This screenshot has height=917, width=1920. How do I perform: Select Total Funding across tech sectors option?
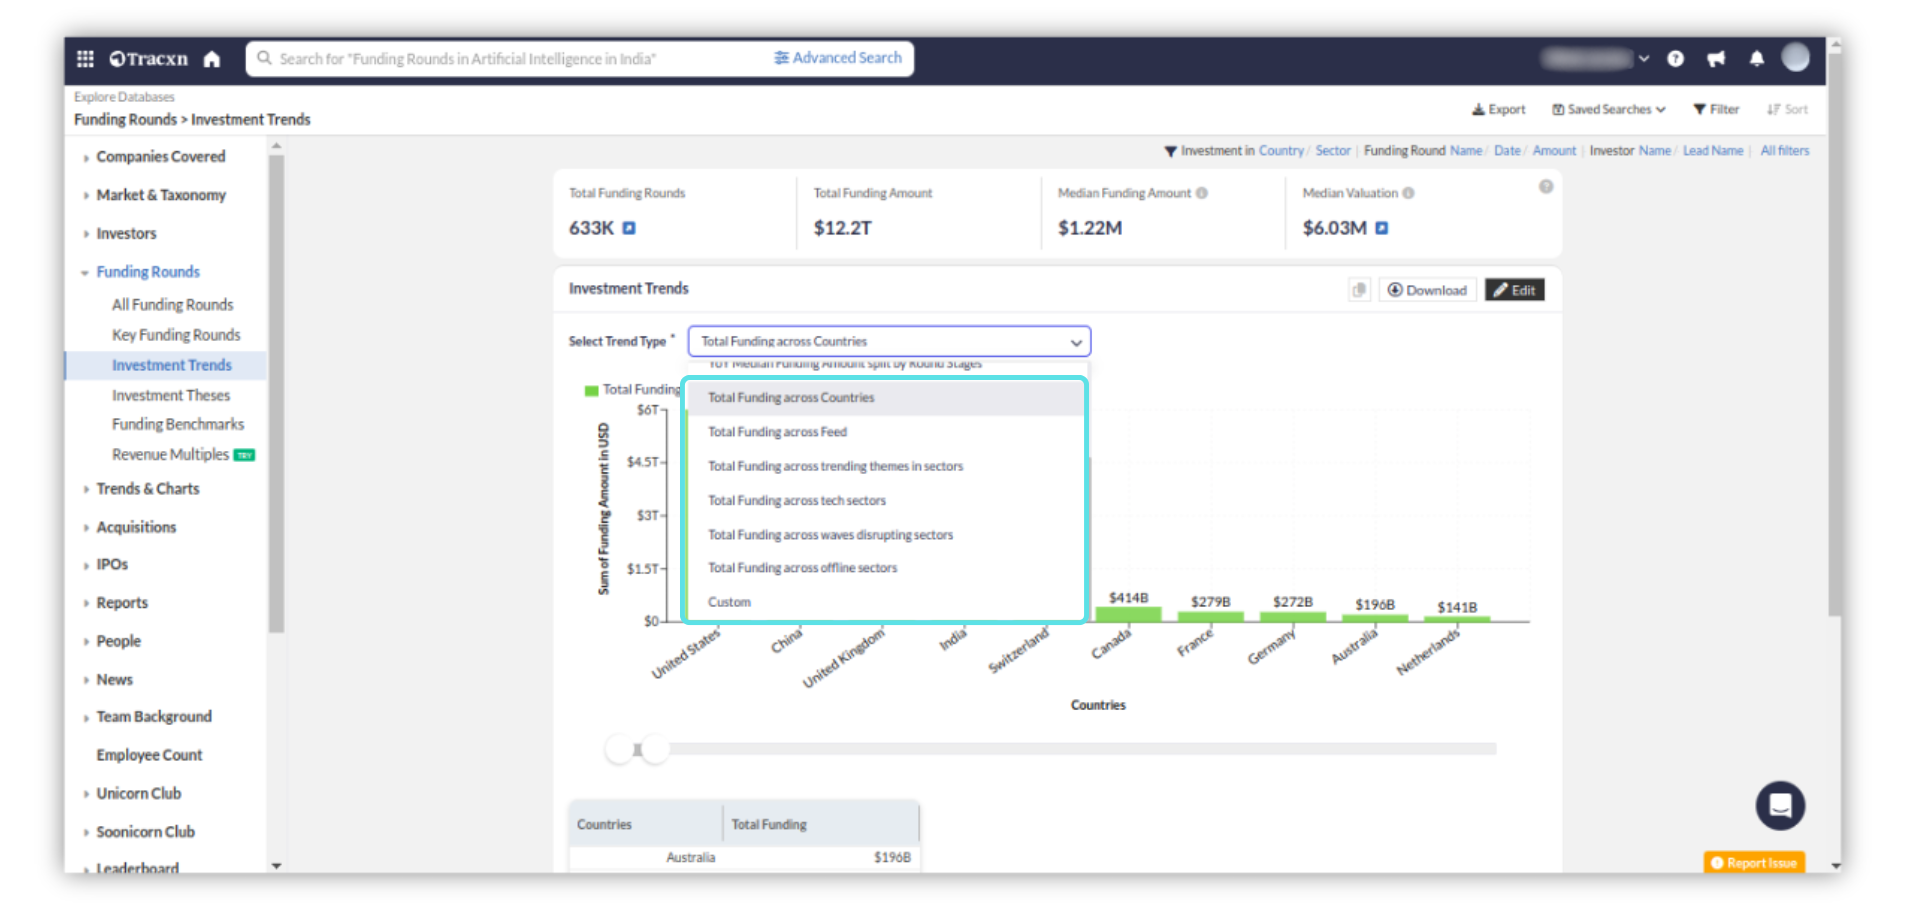pos(796,500)
